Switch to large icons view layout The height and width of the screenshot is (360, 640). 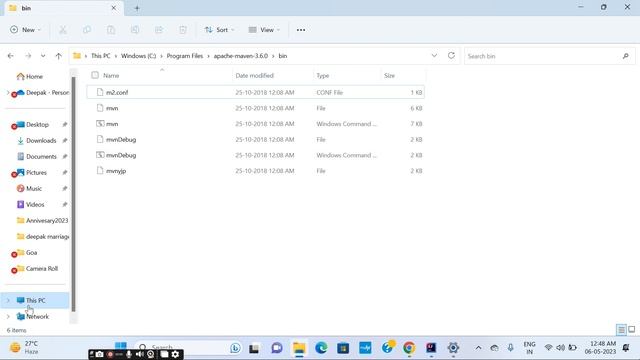click(632, 329)
